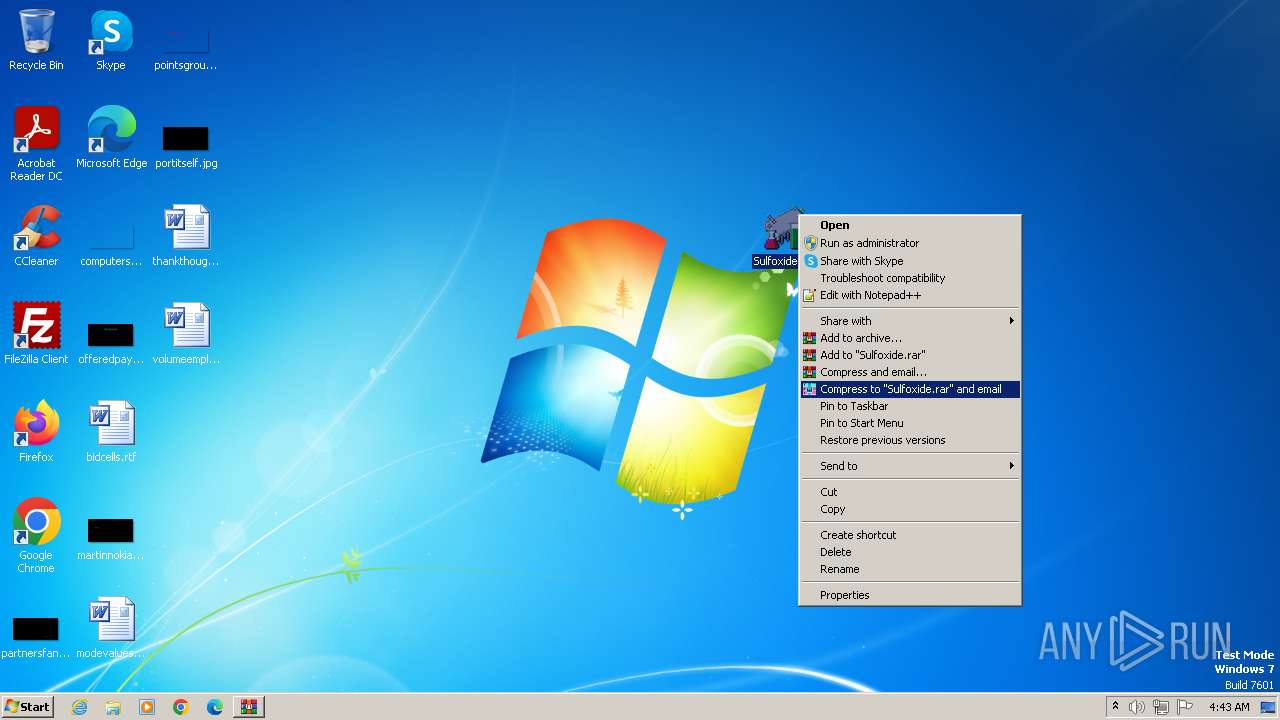This screenshot has height=720, width=1280.
Task: Choose Pin to Start Menu
Action: [x=910, y=423]
